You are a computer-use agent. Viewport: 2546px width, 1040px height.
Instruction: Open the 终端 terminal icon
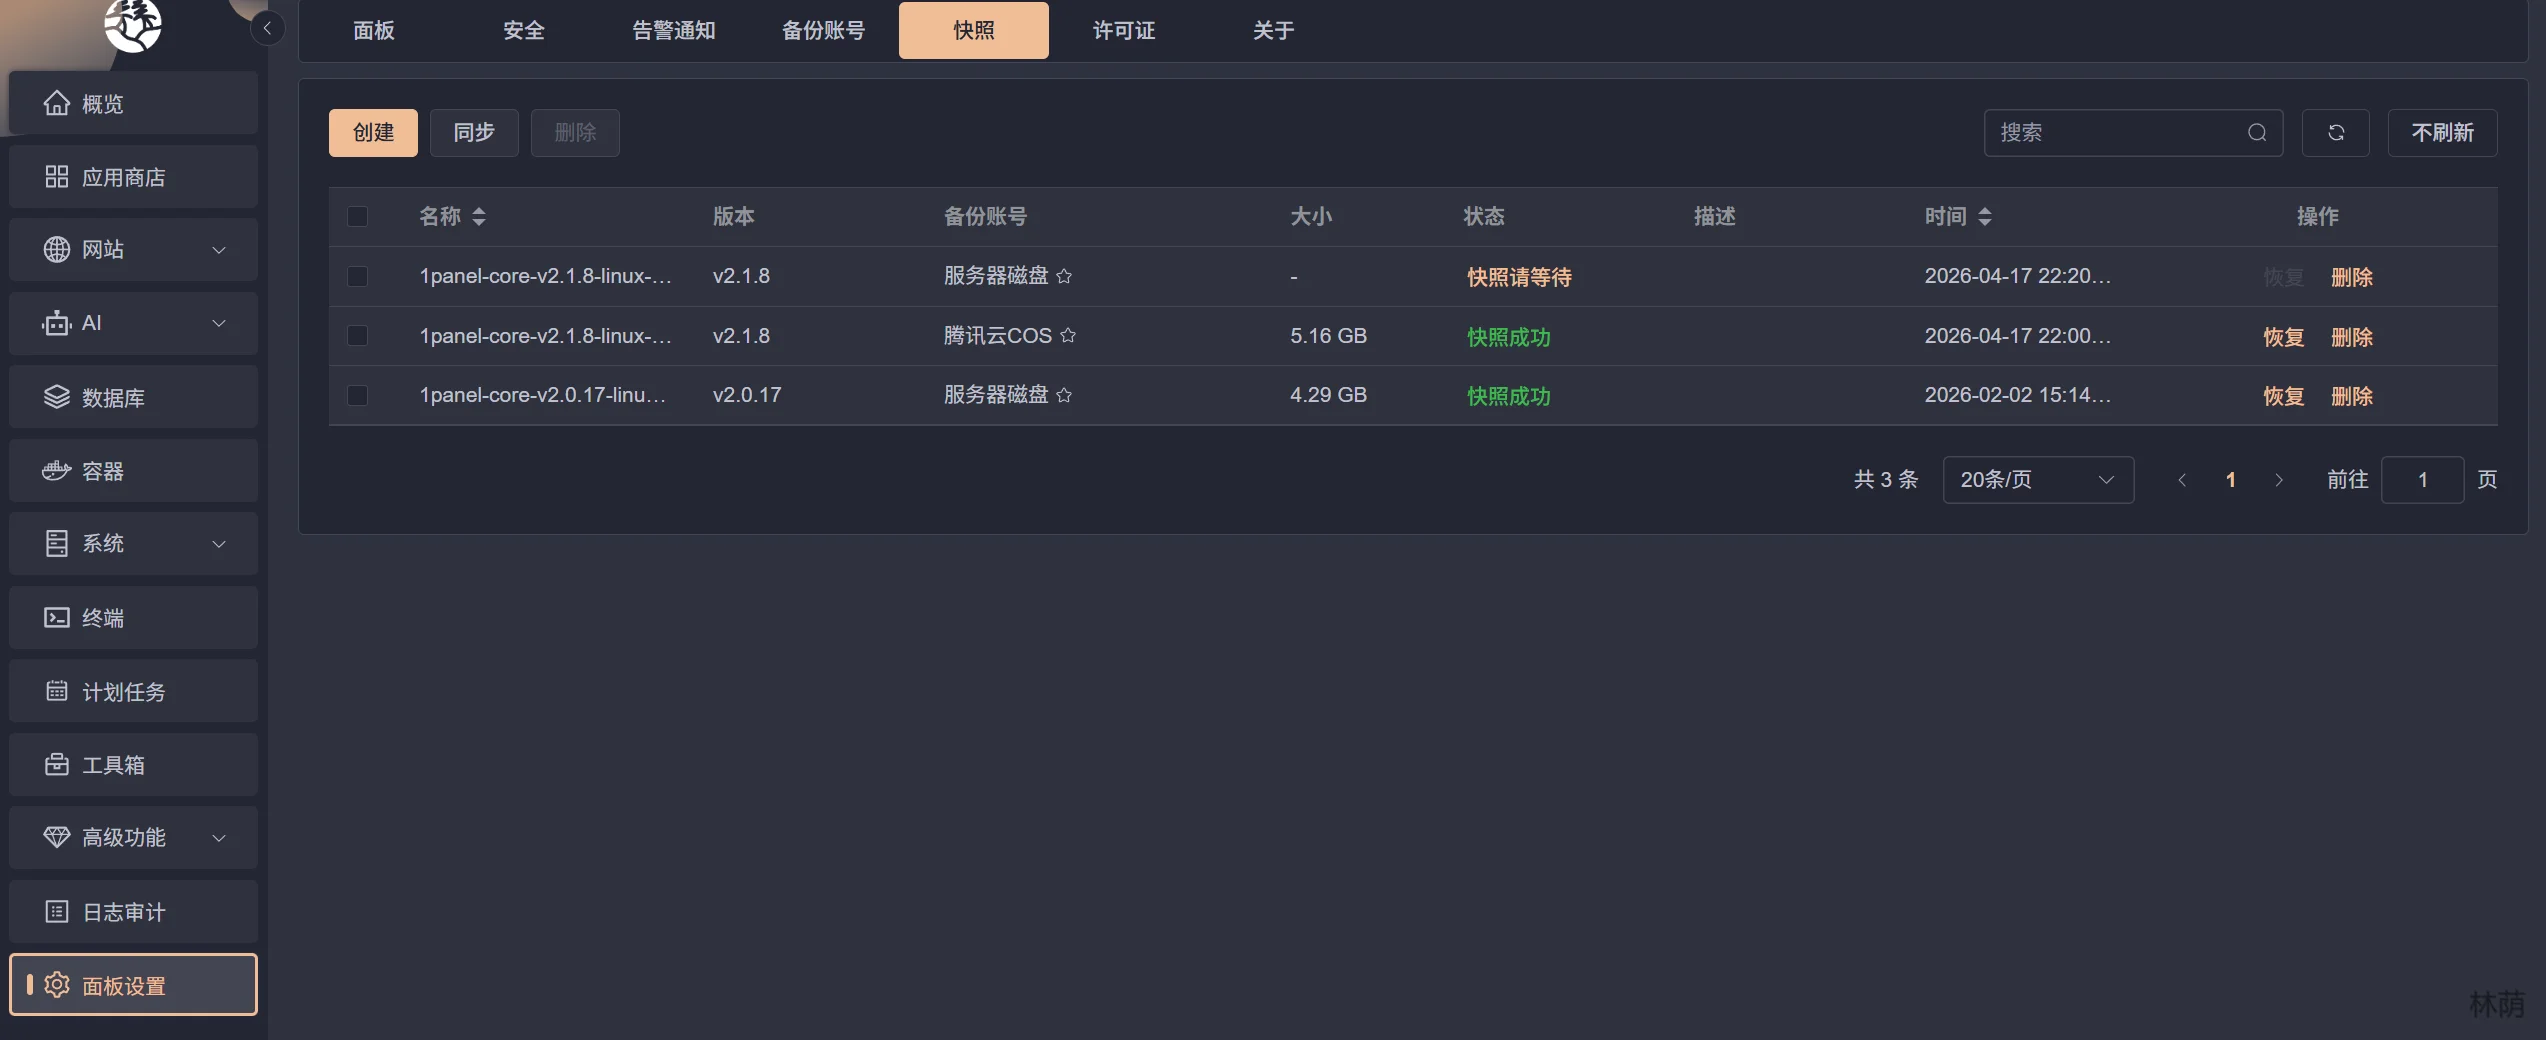coord(57,618)
